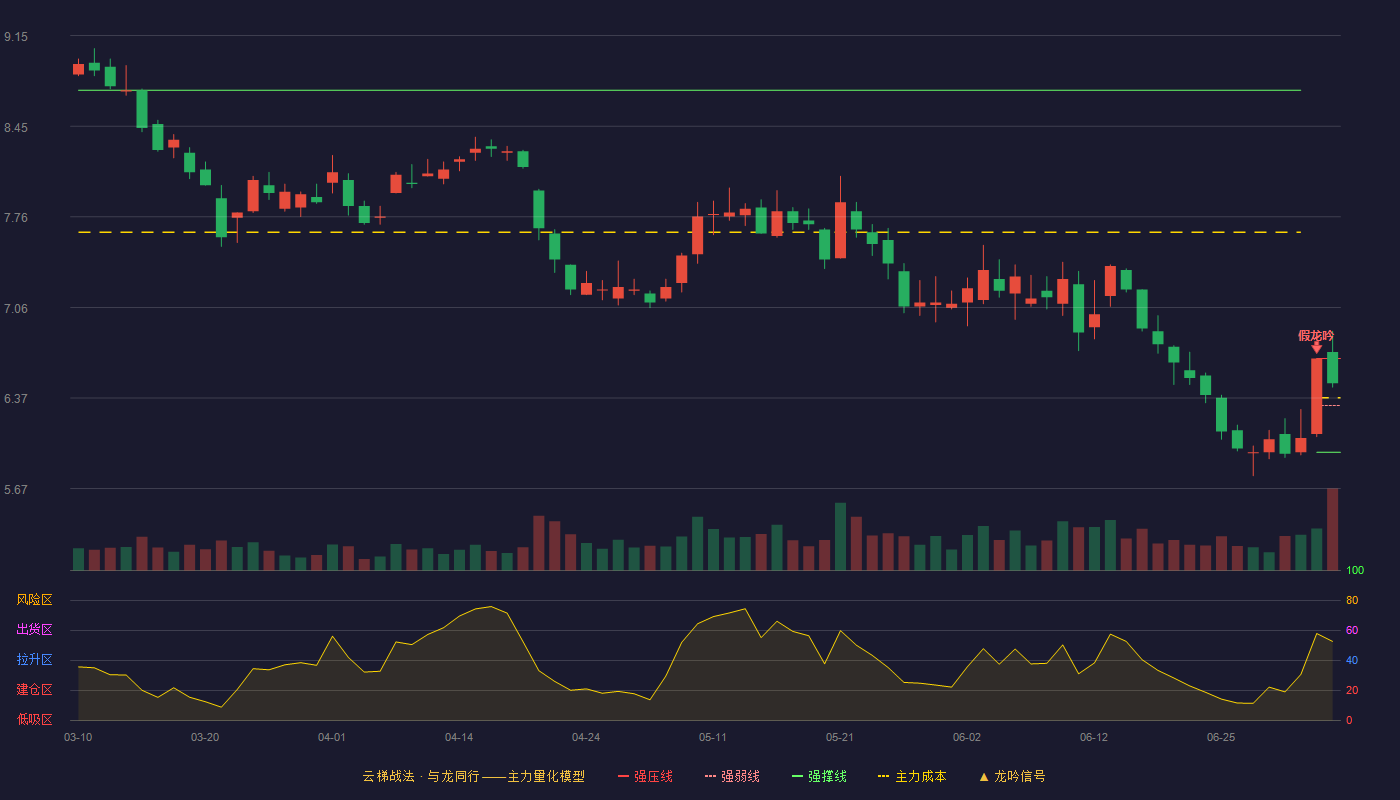This screenshot has height=800, width=1400.
Task: Click the yellow dashed cost line at 7.6
Action: pos(689,232)
